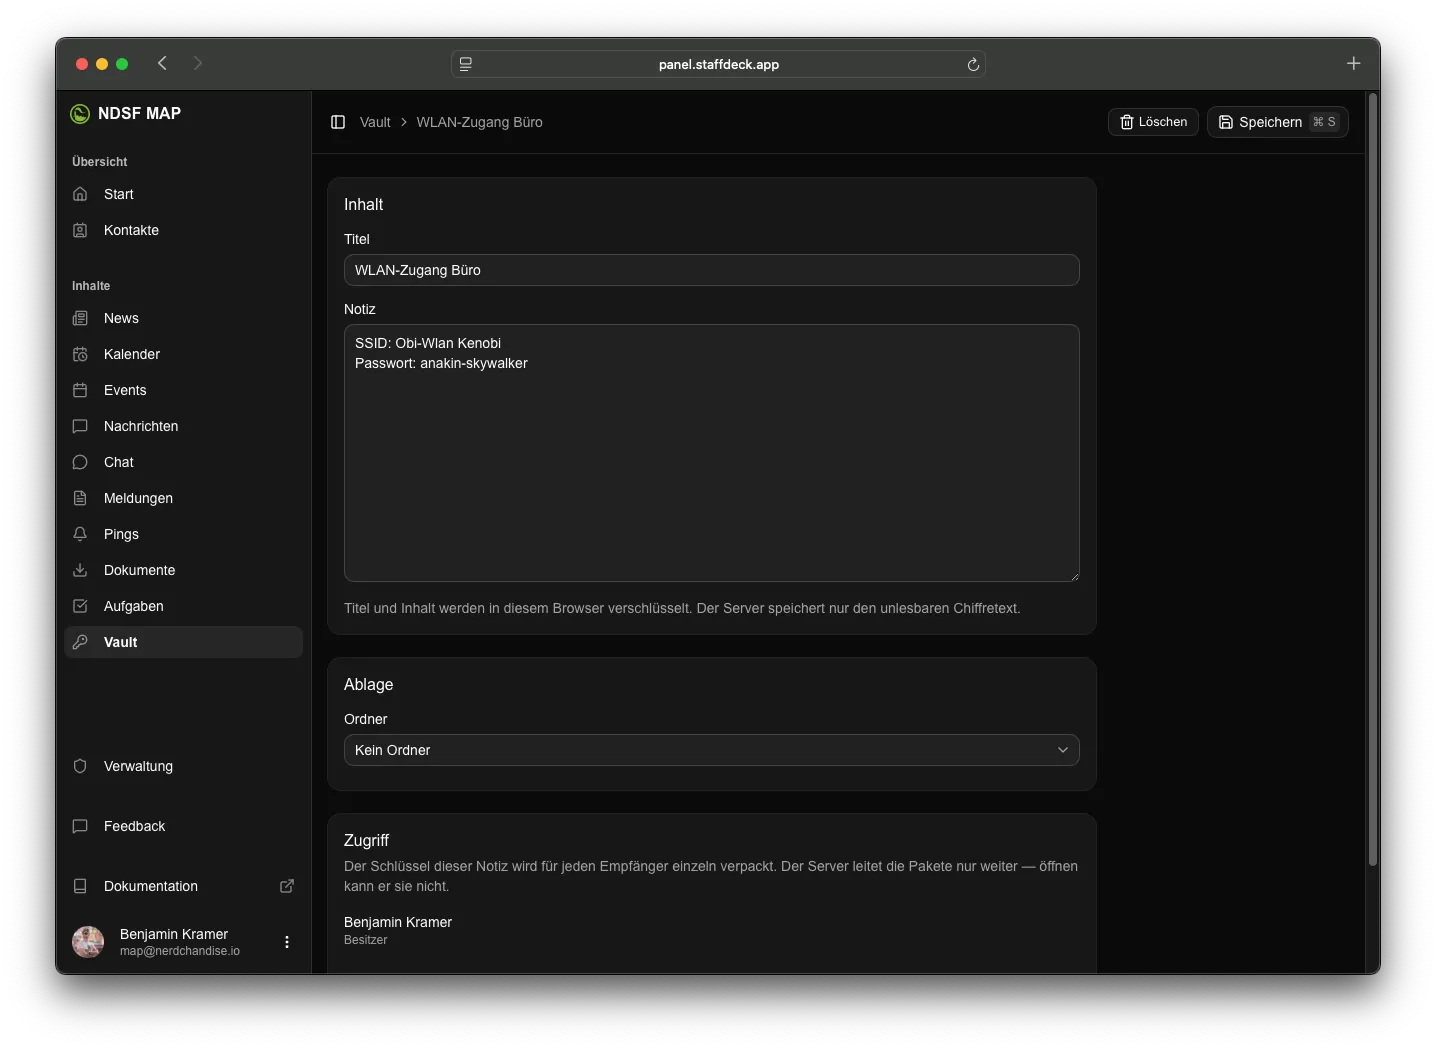Screen dimensions: 1436x1048
Task: Click the News newspaper icon
Action: (x=80, y=318)
